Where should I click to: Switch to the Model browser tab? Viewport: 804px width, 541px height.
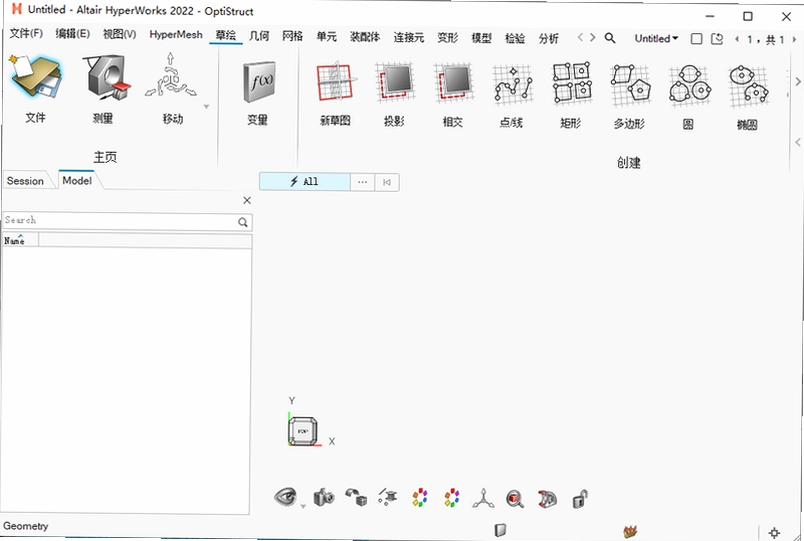click(x=77, y=181)
